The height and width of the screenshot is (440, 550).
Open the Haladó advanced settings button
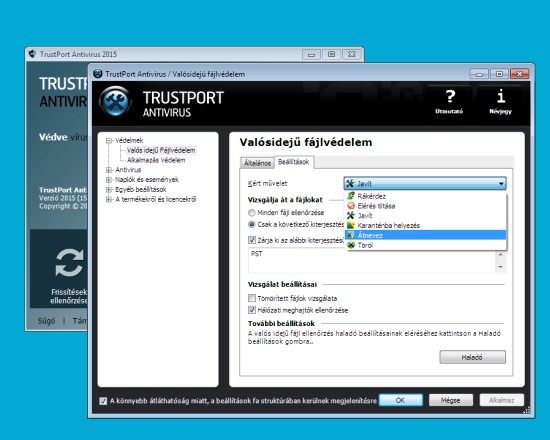(x=472, y=357)
